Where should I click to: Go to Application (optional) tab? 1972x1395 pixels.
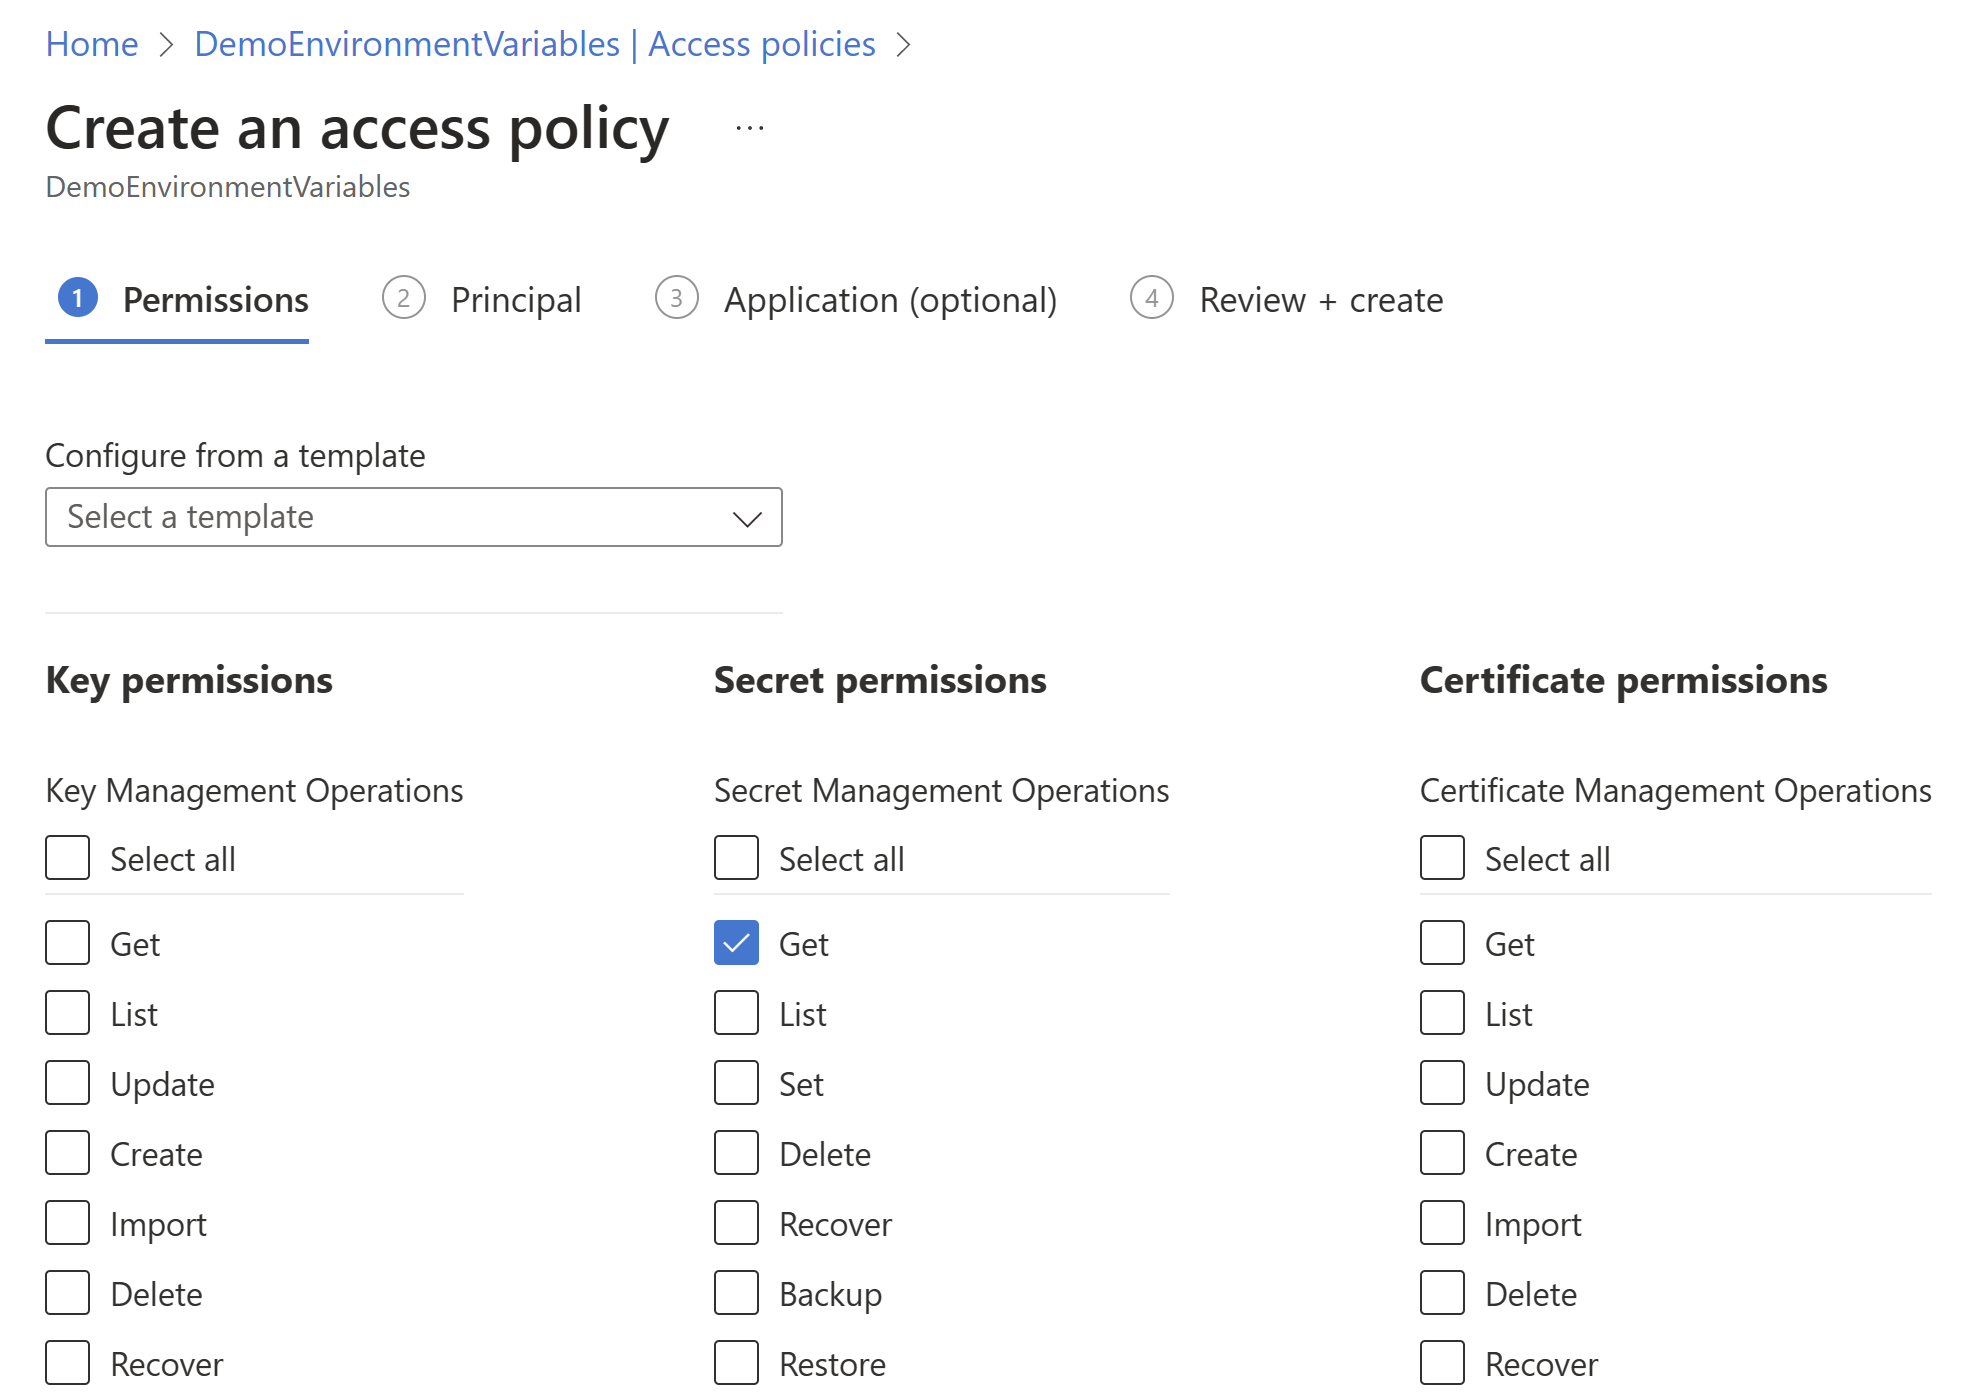[x=889, y=300]
